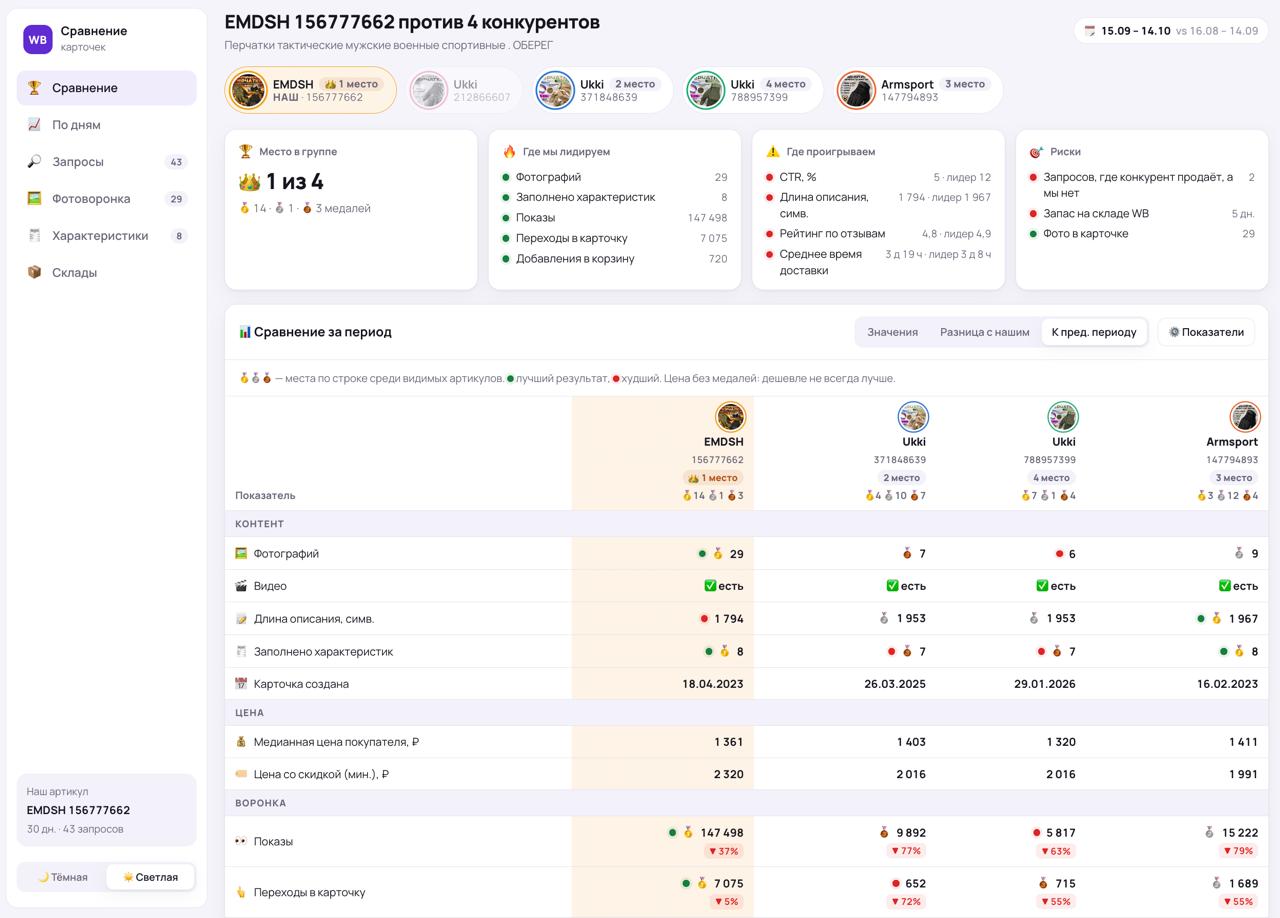
Task: Switch to Светлая theme
Action: [150, 877]
